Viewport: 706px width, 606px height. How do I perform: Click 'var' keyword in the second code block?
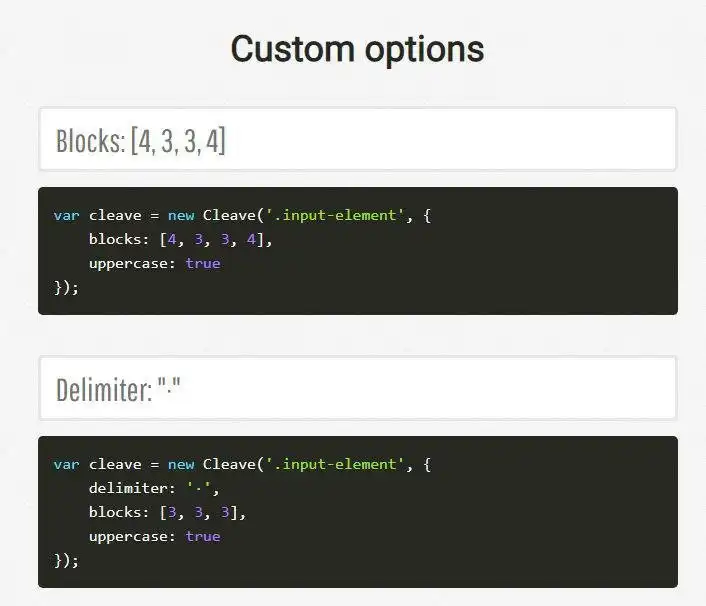point(66,465)
